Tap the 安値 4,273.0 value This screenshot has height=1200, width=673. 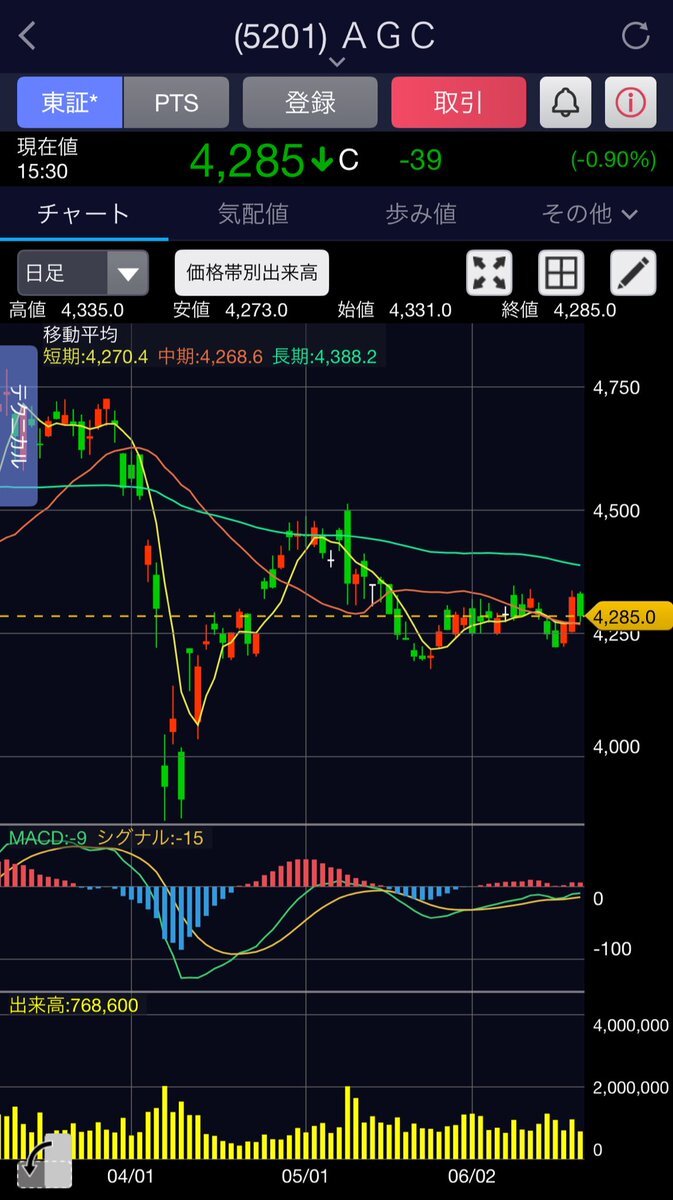(x=230, y=310)
